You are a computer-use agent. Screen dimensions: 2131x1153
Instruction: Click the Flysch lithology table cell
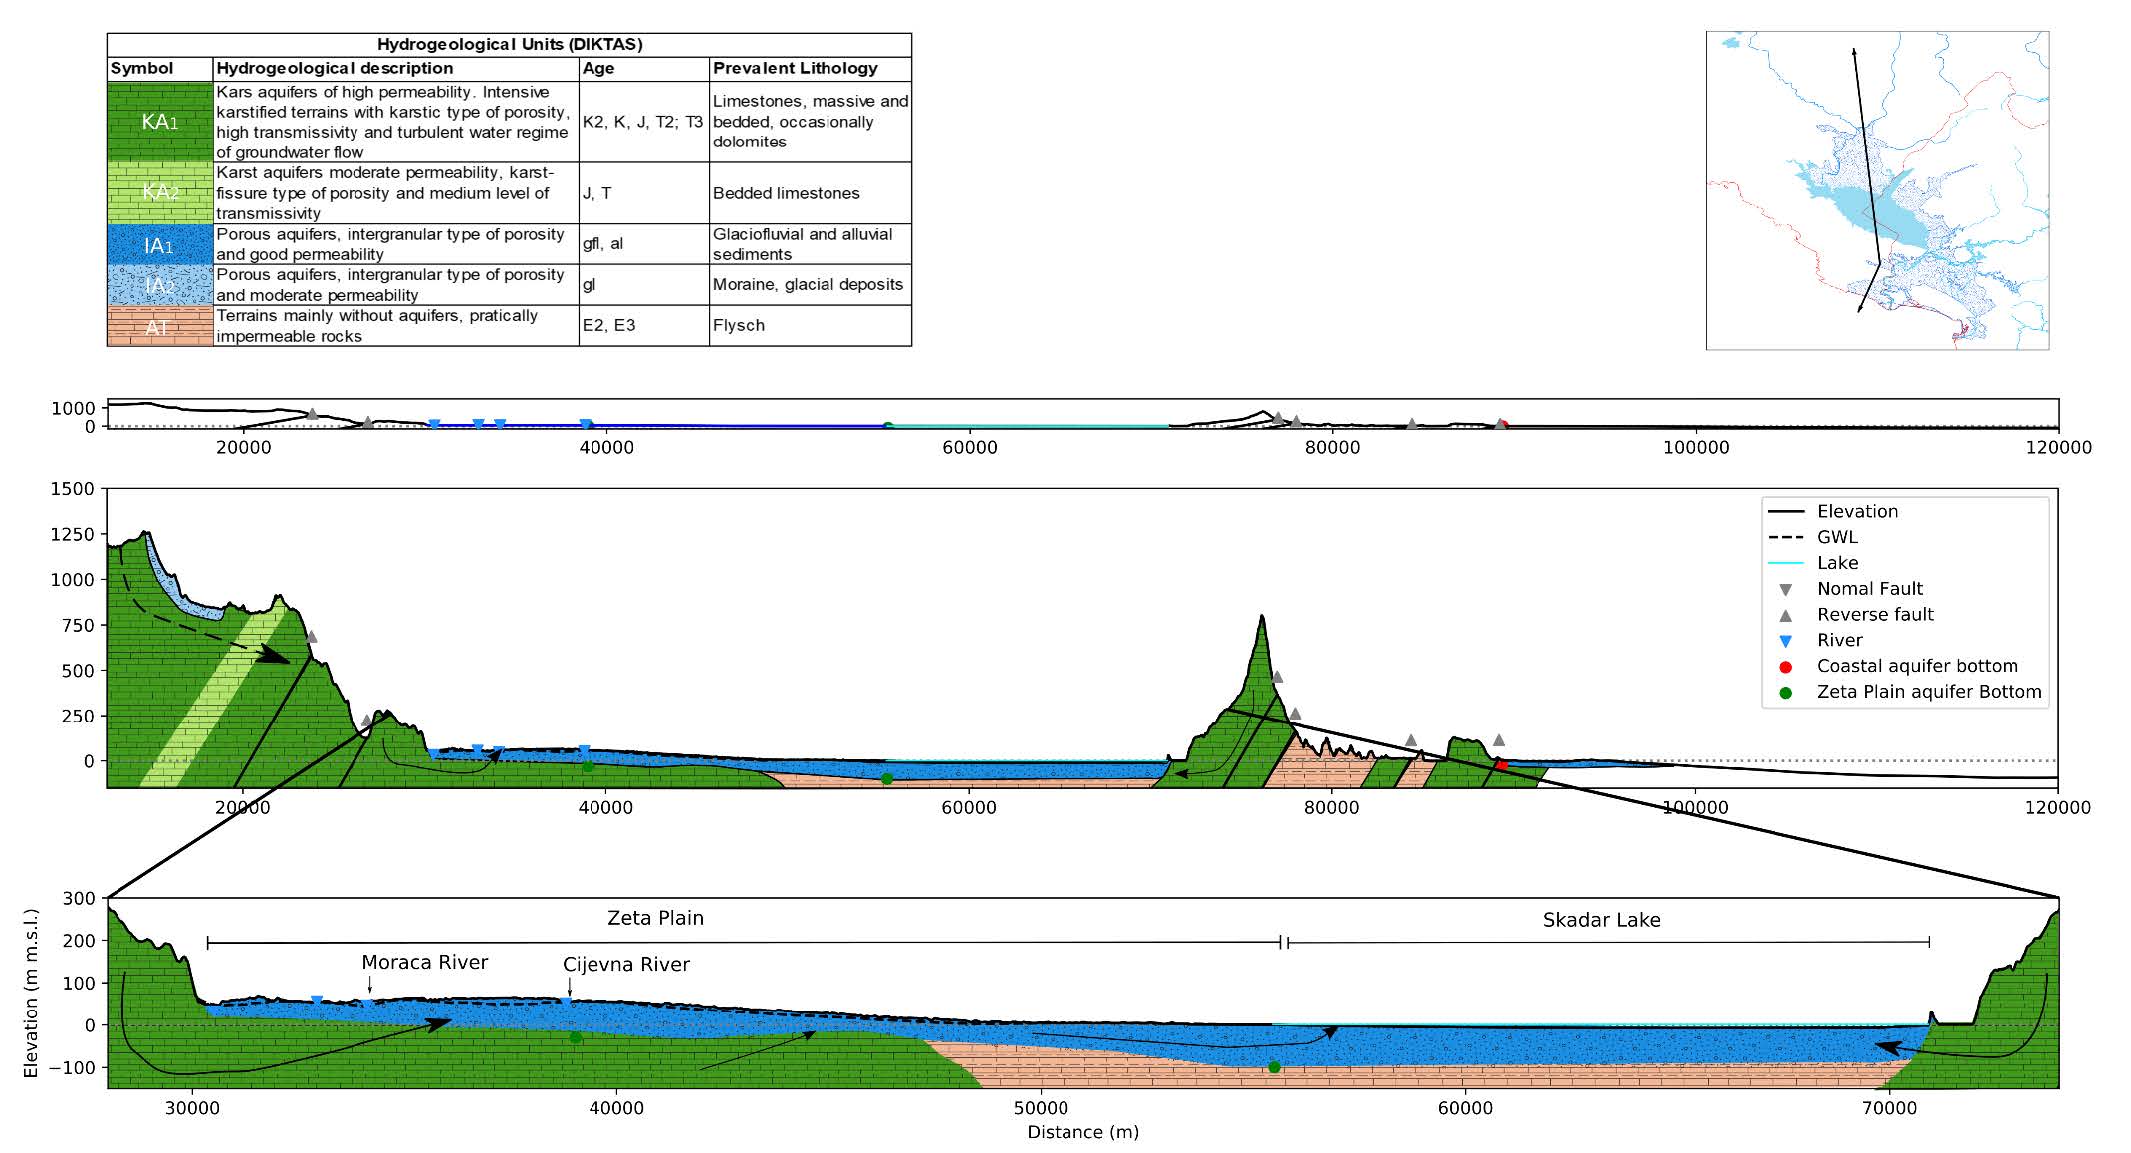point(739,325)
